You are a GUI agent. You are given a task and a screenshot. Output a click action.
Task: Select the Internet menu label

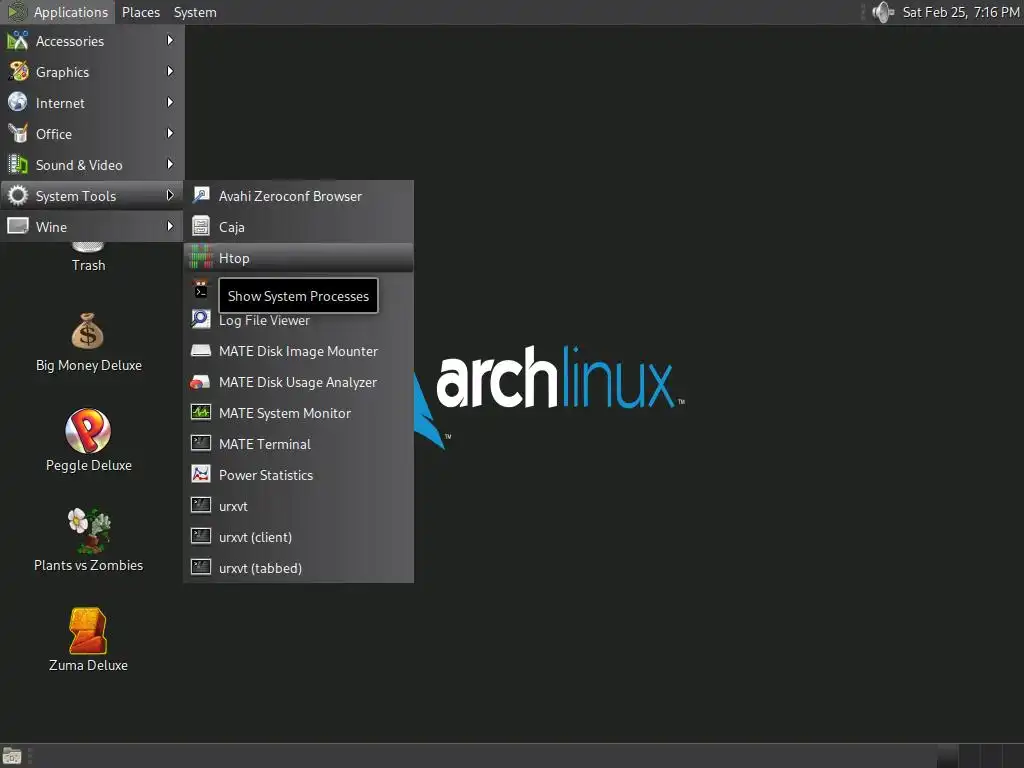tap(60, 103)
